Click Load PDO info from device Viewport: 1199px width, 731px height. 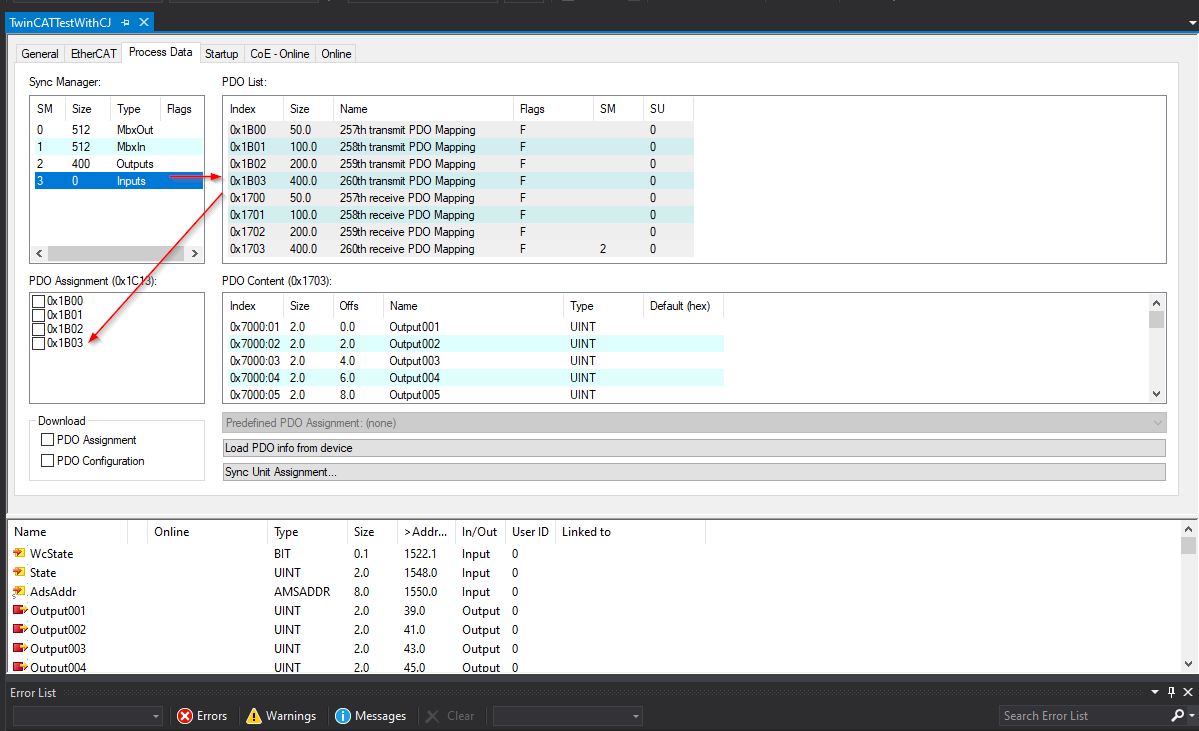coord(694,448)
